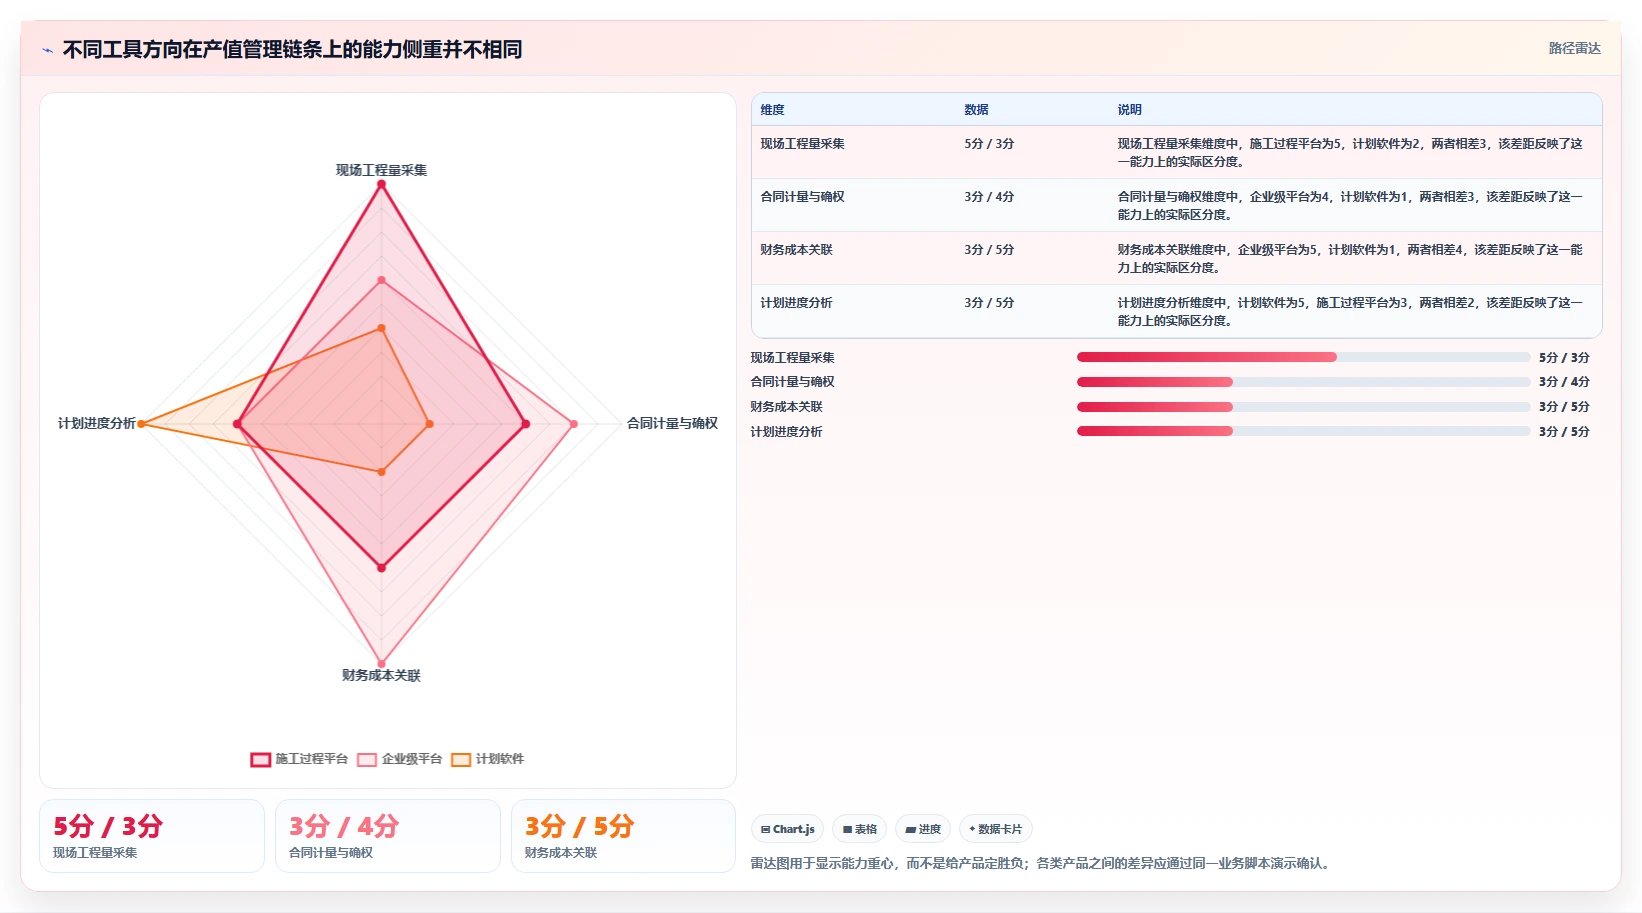Click the 现场工程量采集 label beside its progress bar
The width and height of the screenshot is (1642, 913).
tap(792, 358)
